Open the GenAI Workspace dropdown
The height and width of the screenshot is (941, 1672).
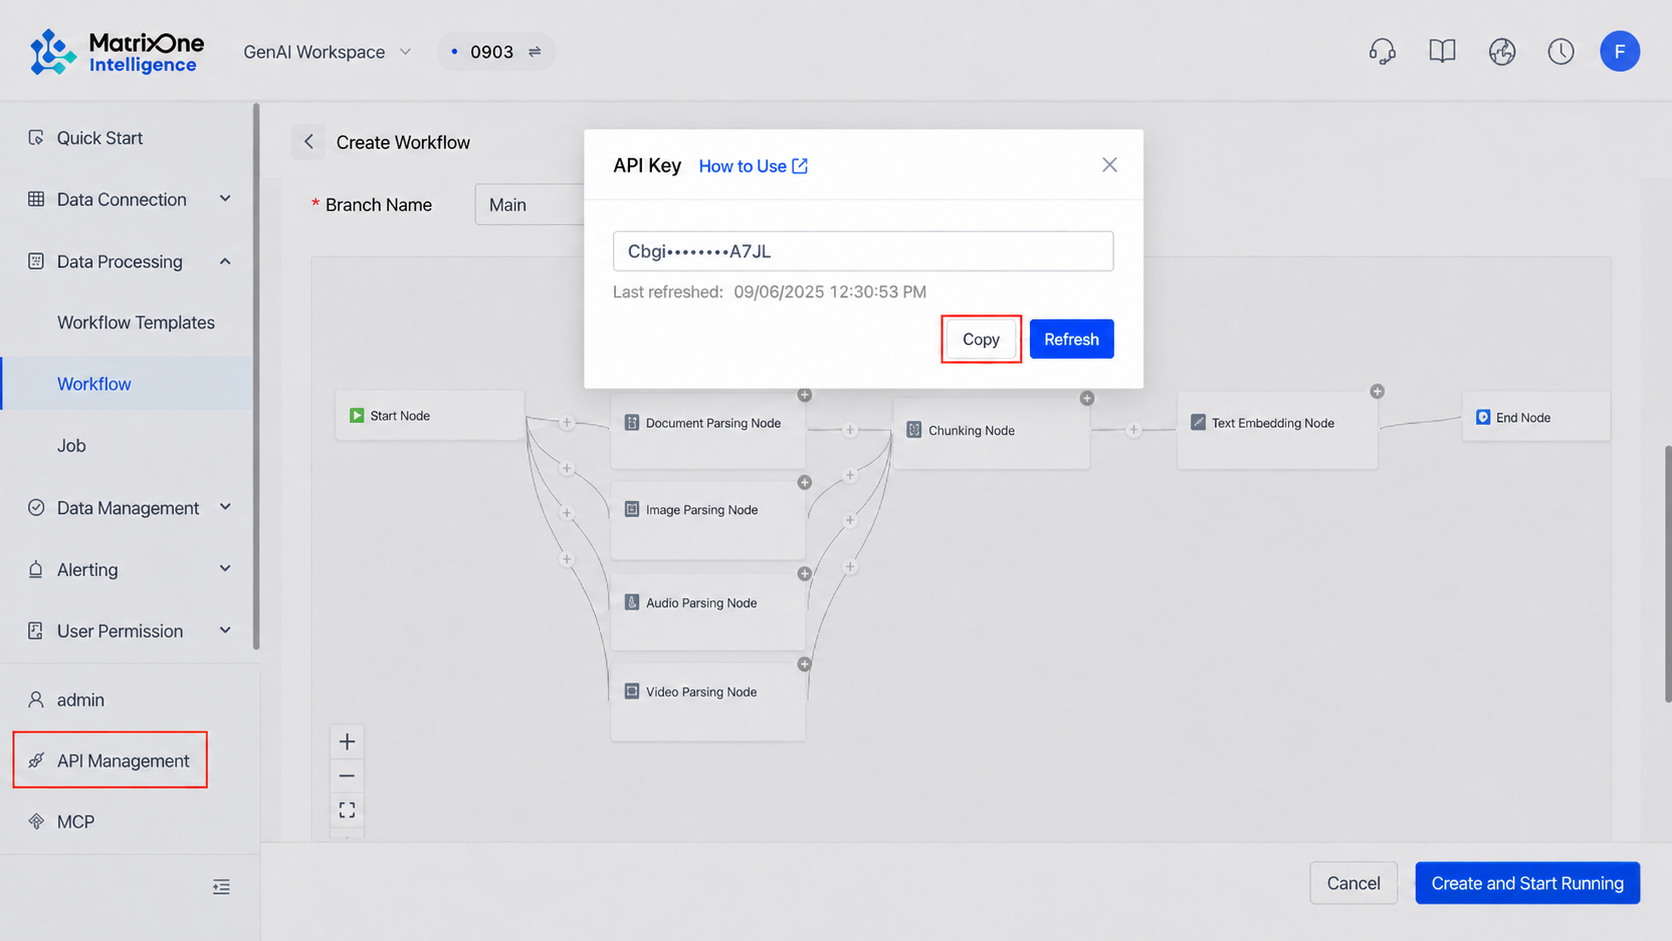327,52
